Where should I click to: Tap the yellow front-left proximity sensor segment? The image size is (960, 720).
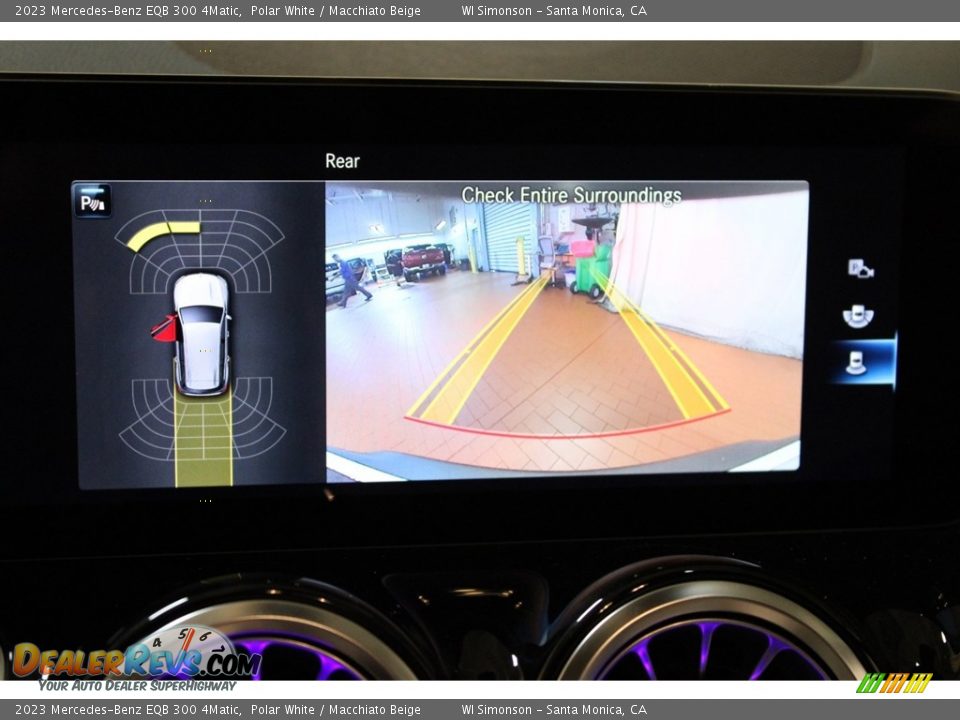tap(162, 235)
